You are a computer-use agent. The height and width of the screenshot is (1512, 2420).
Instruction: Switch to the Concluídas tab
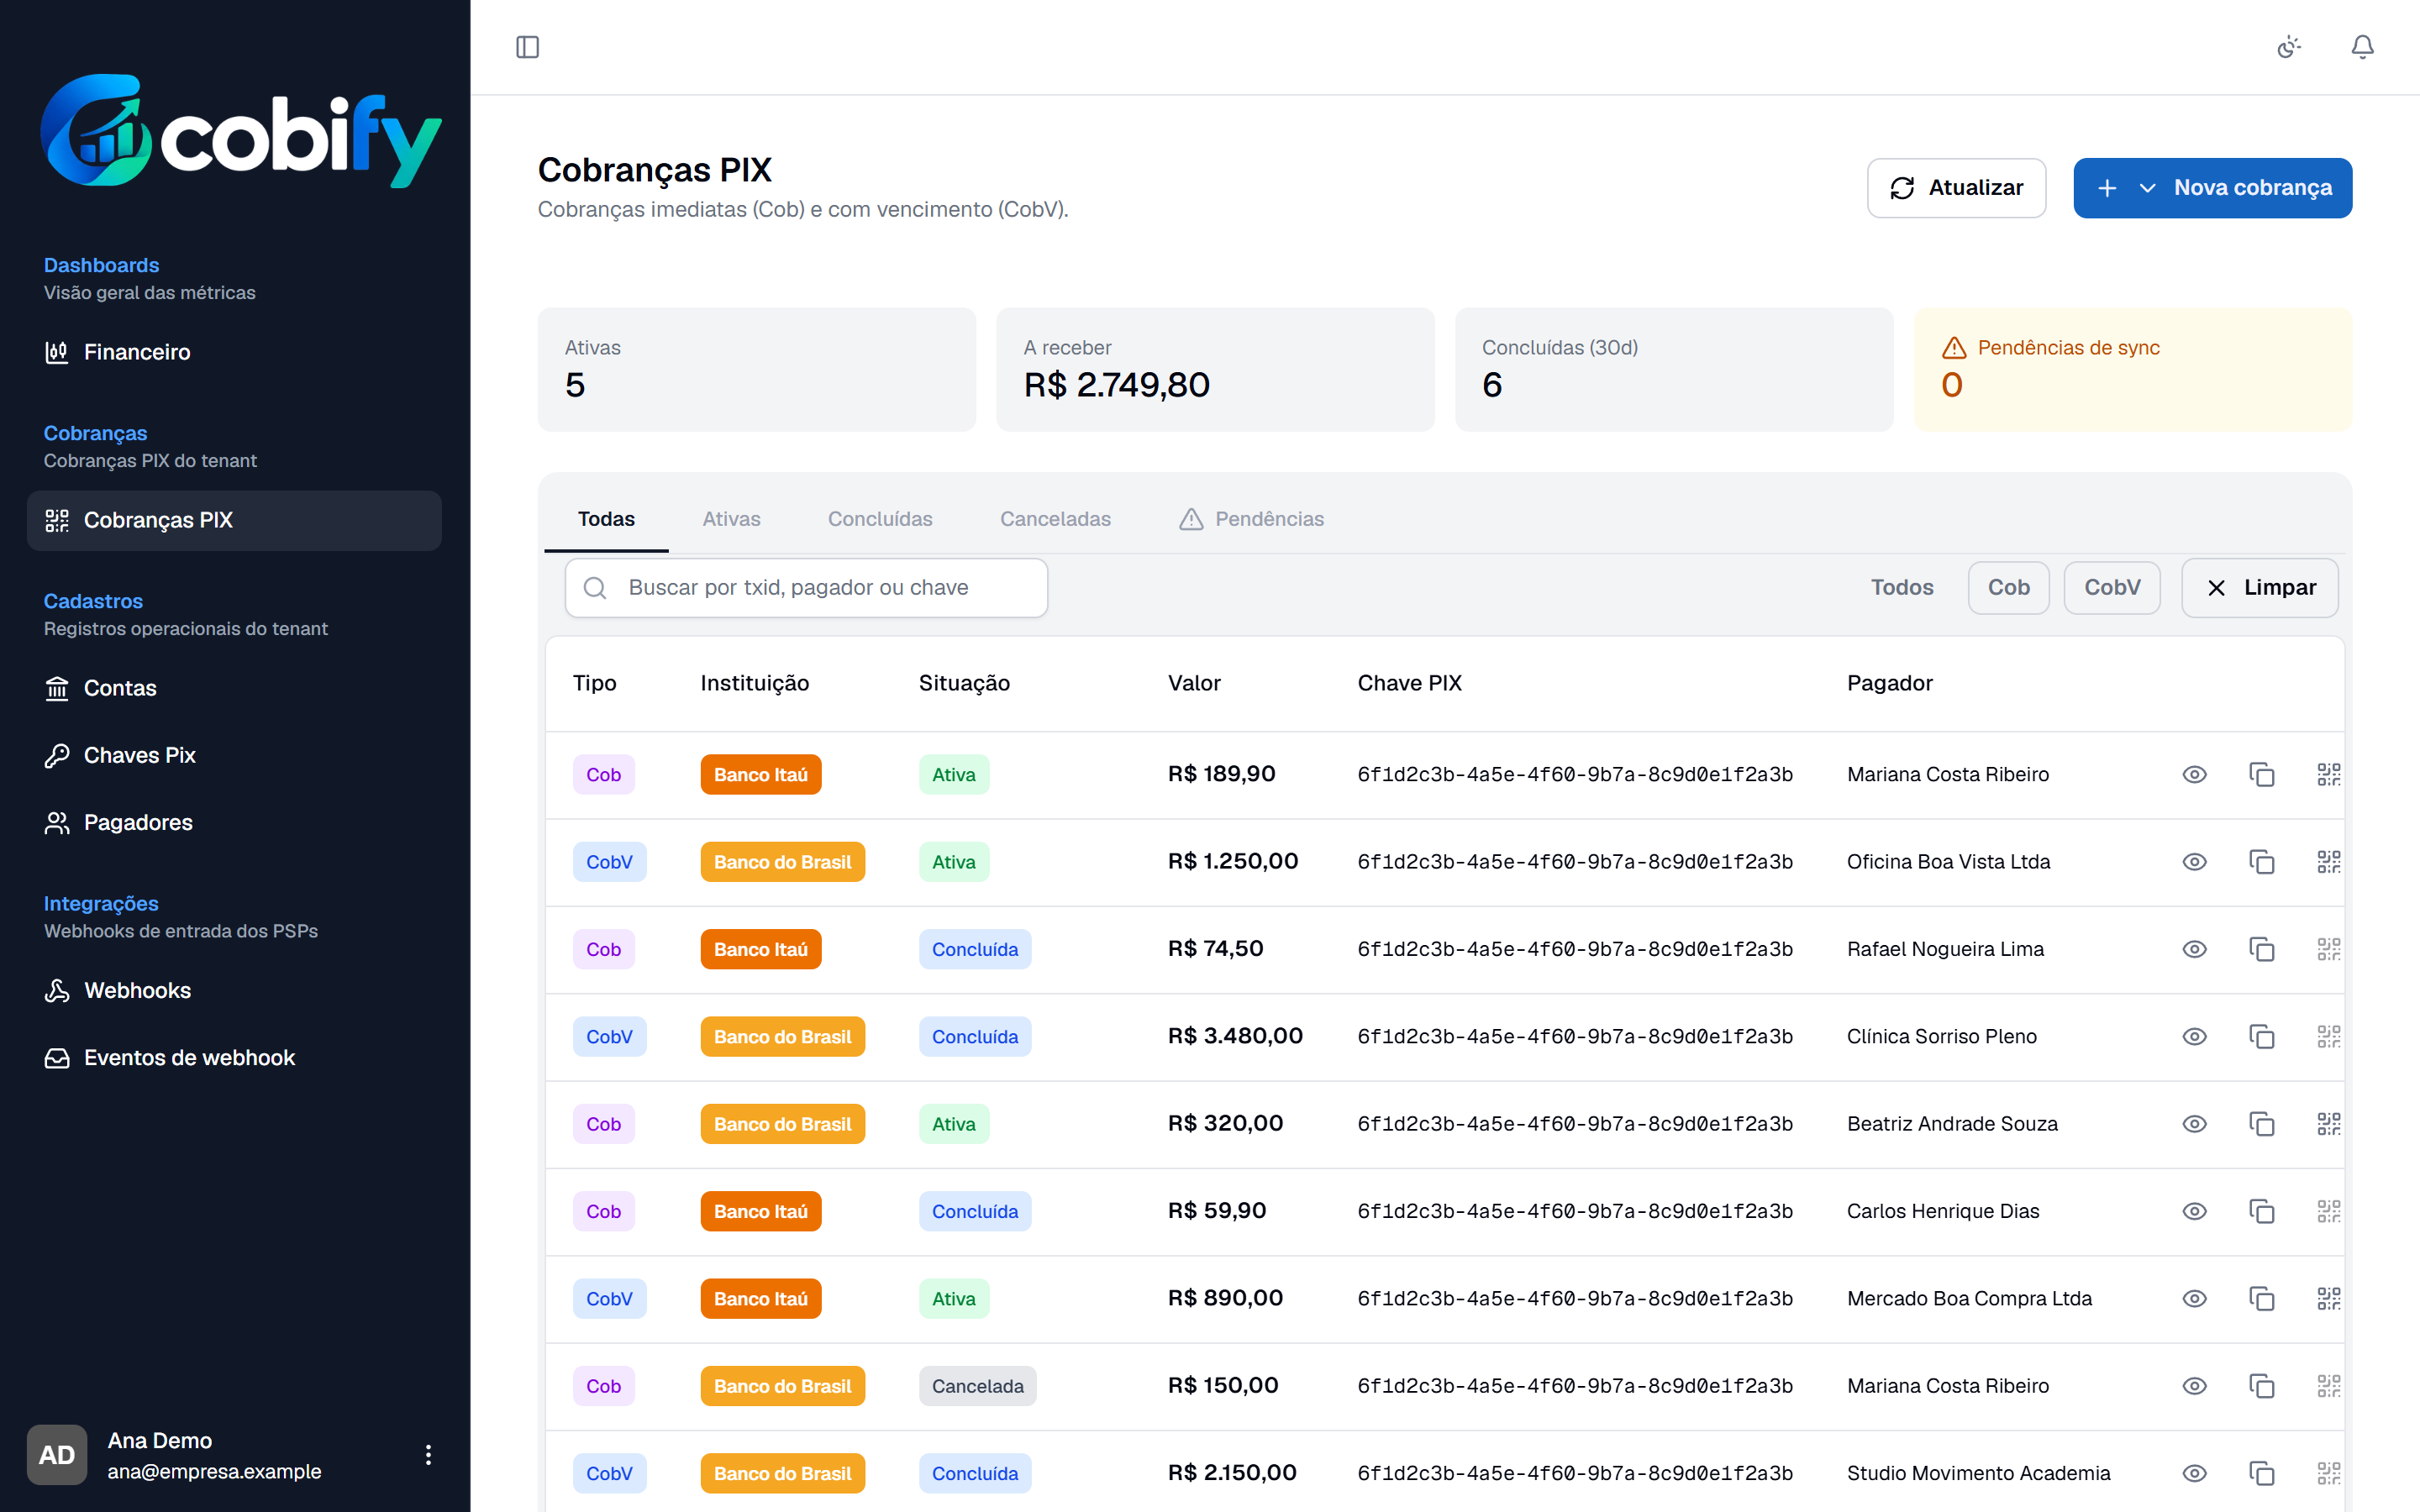click(x=880, y=519)
